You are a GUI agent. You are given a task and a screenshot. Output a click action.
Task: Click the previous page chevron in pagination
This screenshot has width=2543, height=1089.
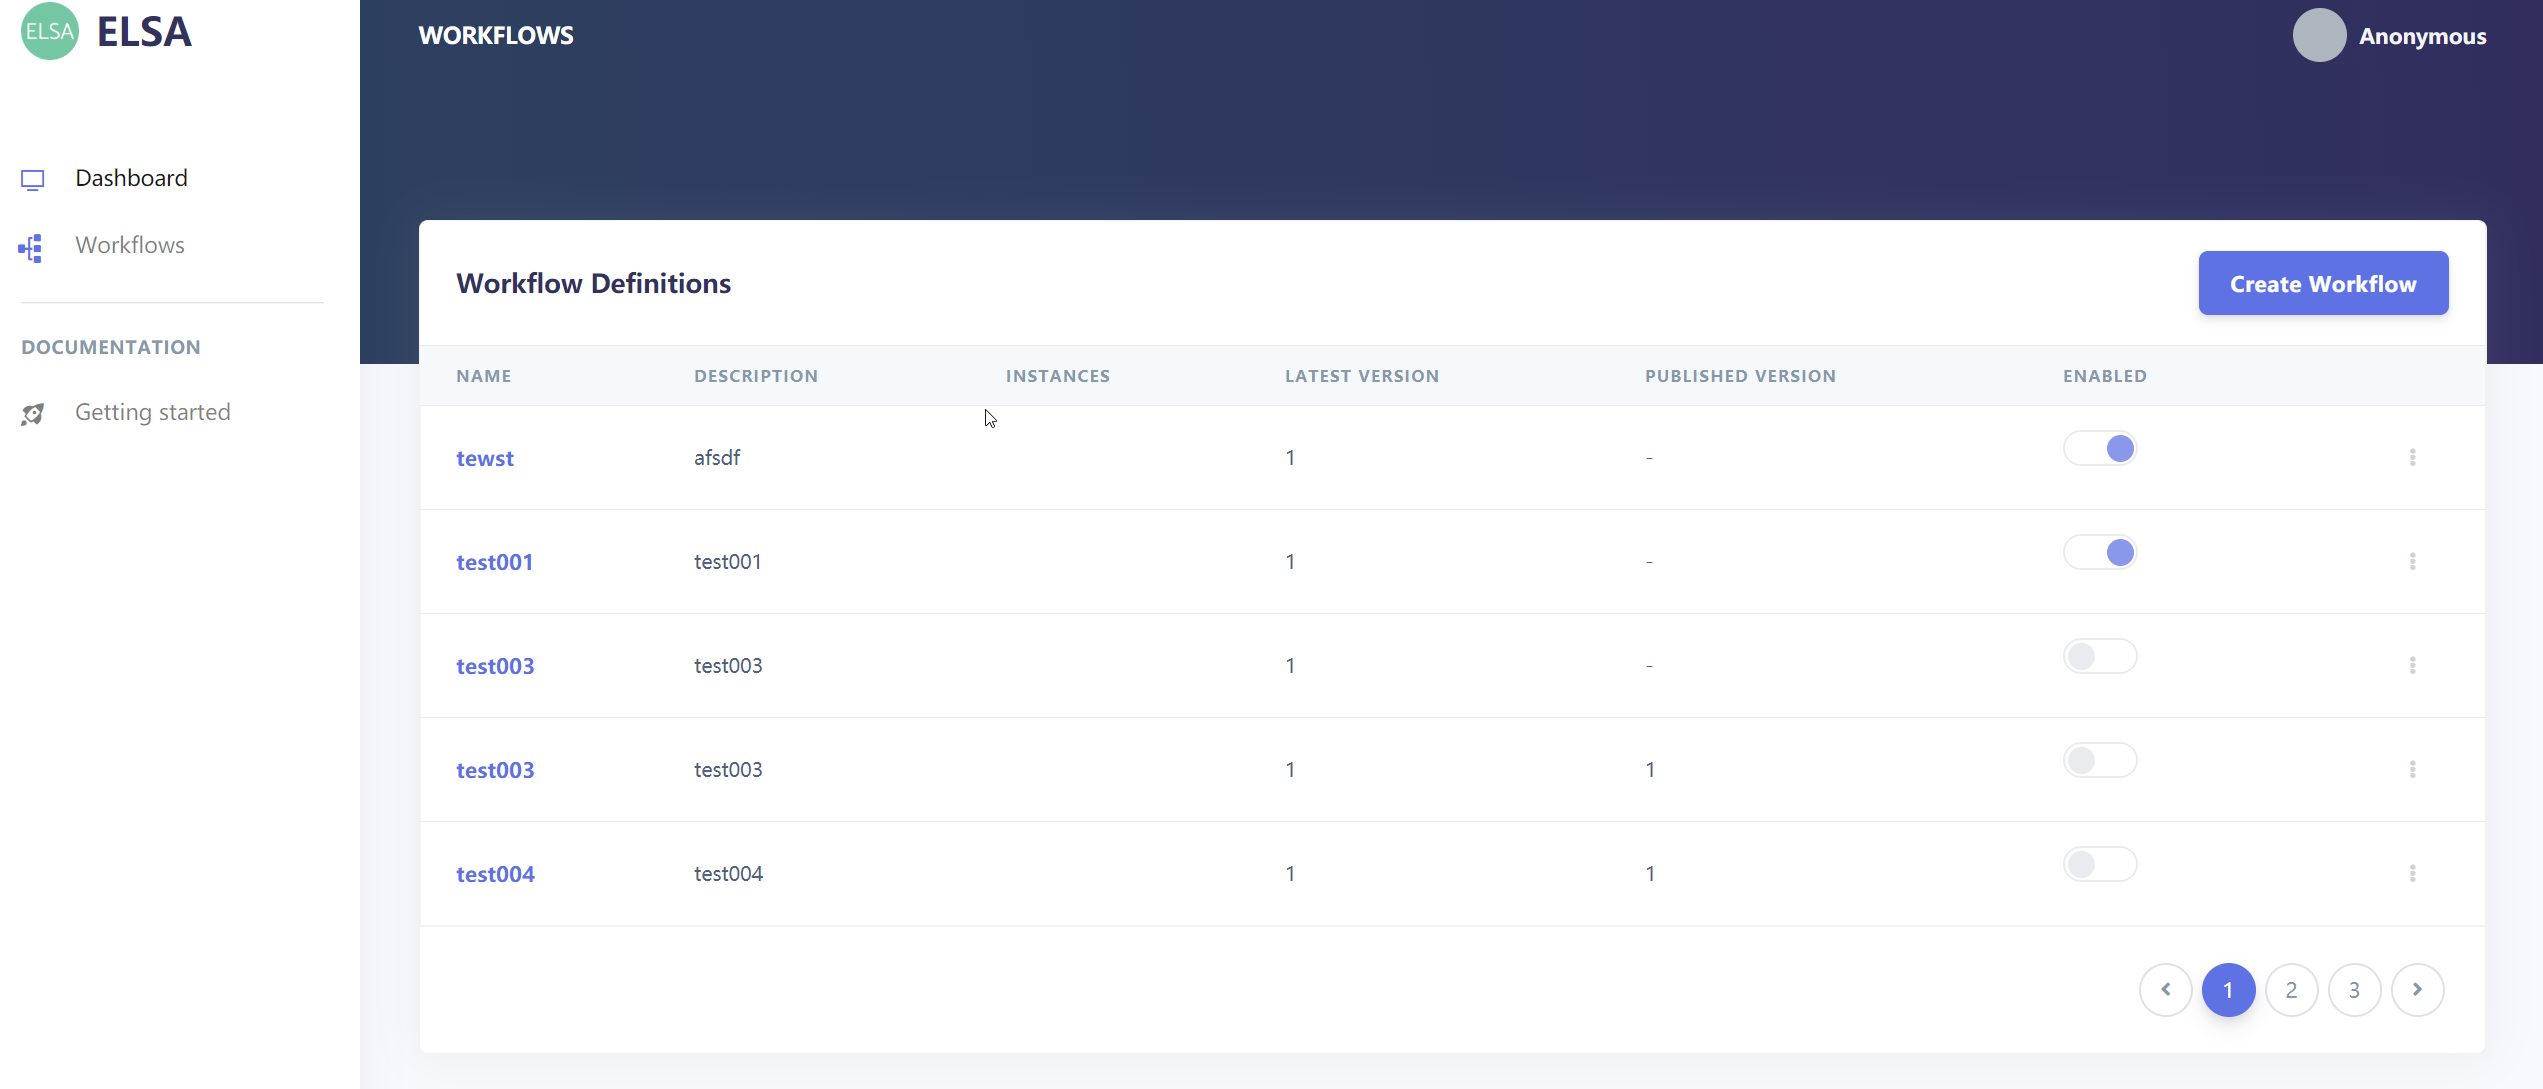(2166, 989)
